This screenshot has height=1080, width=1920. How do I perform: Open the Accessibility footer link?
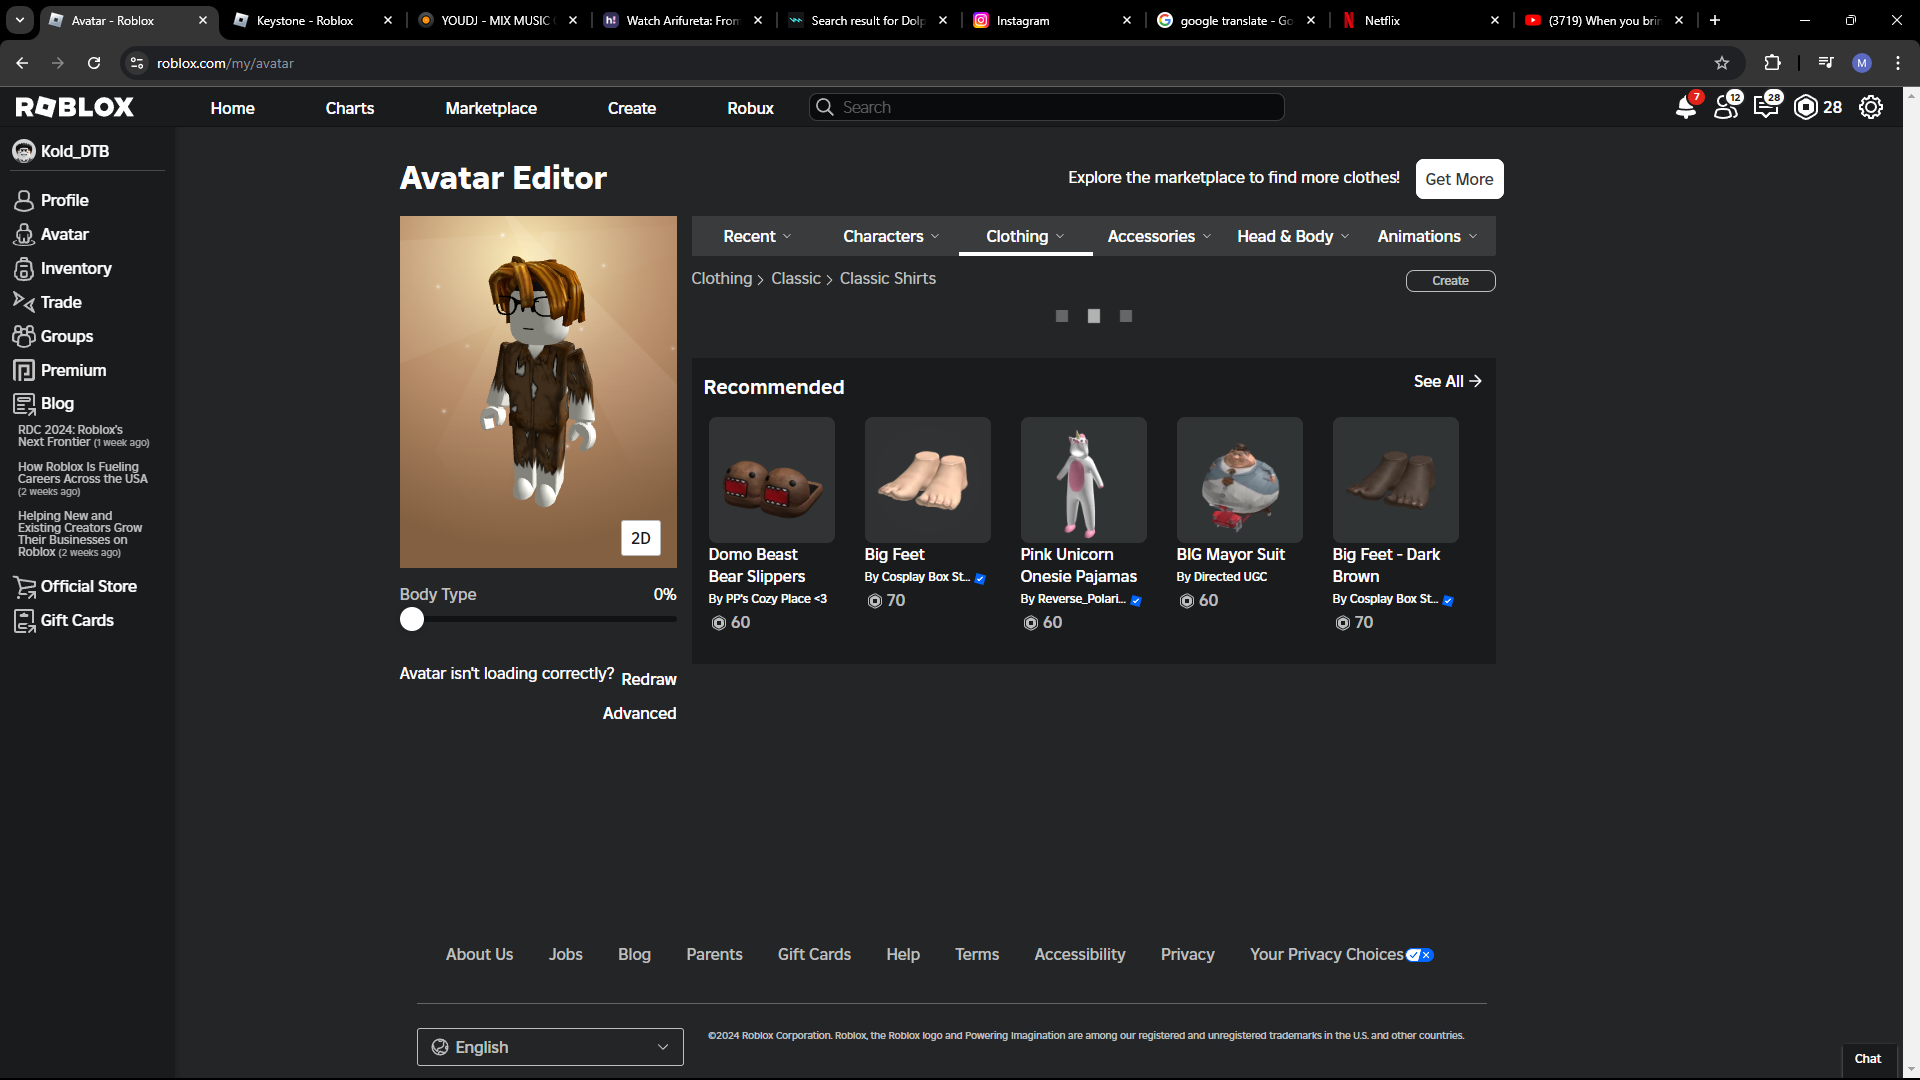pyautogui.click(x=1080, y=955)
